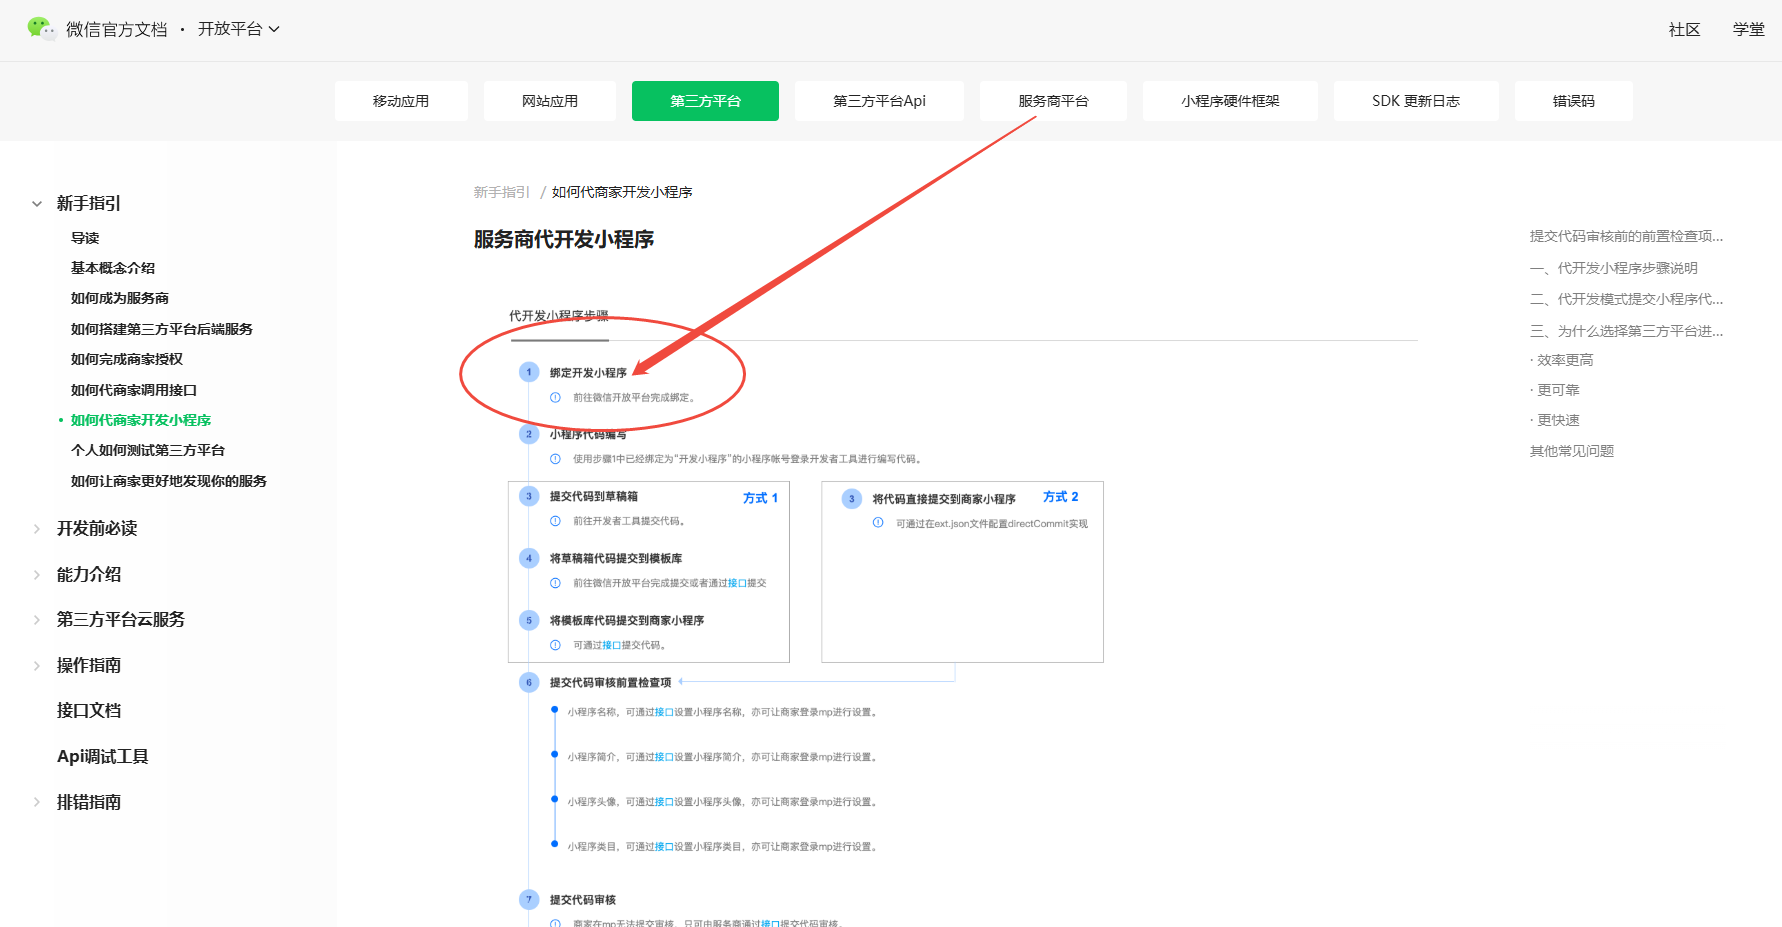Open the 社区 link
1782x927 pixels.
tap(1684, 30)
